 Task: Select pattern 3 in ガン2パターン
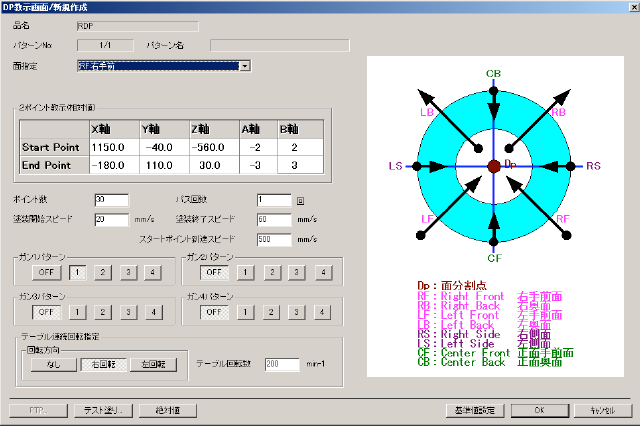[x=297, y=272]
